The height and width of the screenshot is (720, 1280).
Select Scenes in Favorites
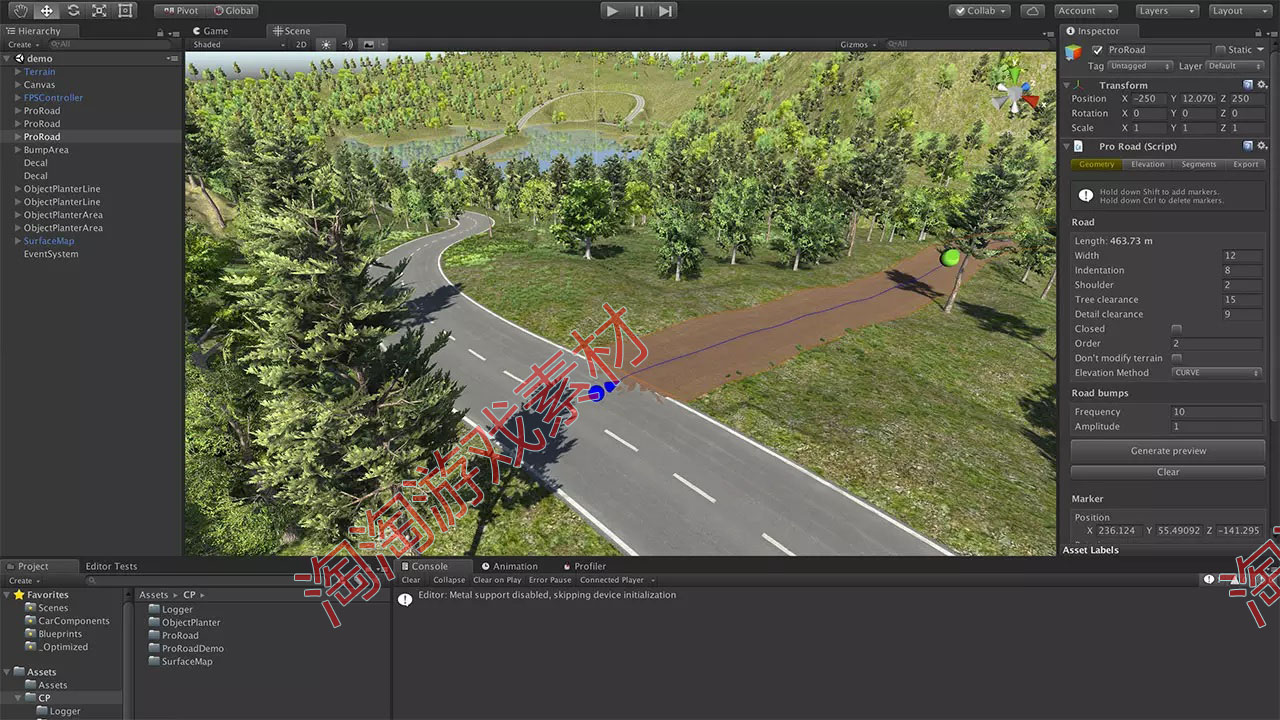tap(53, 608)
